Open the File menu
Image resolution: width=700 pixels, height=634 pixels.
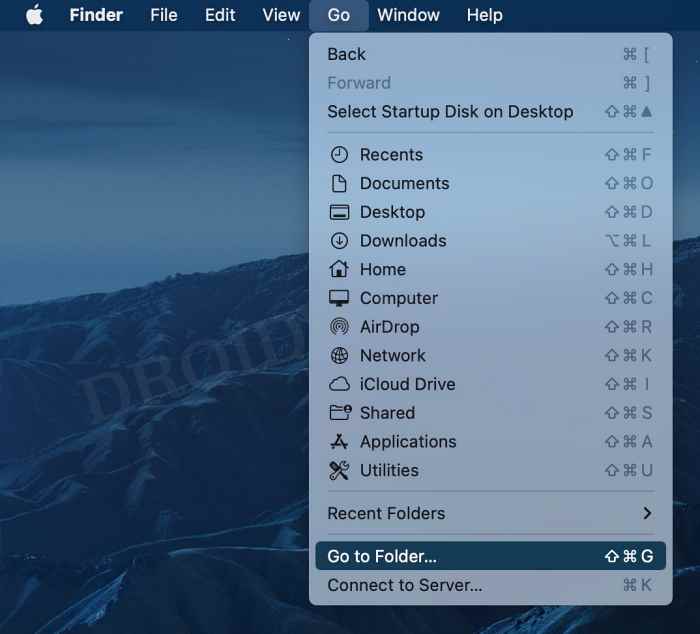(164, 15)
